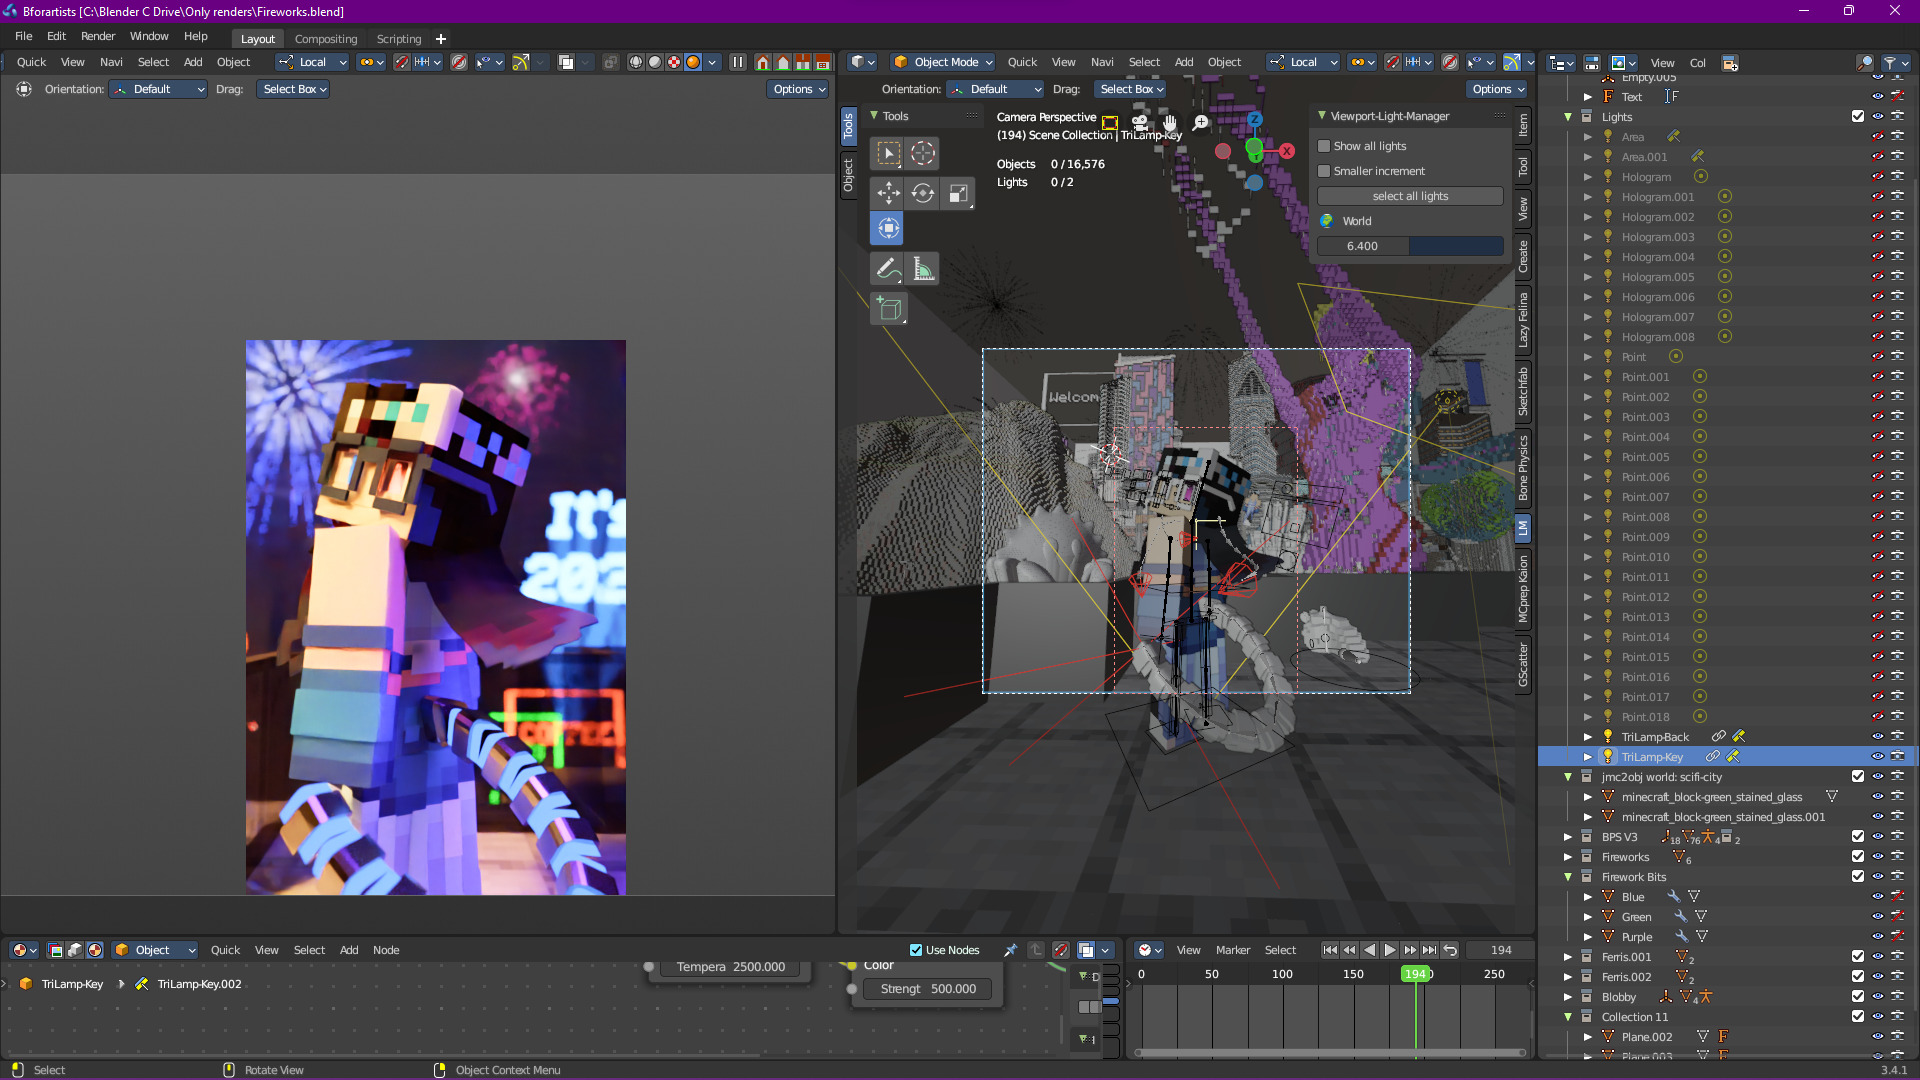This screenshot has width=1920, height=1080.
Task: Hide TriLamp-Key with its eye icon
Action: pos(1877,757)
